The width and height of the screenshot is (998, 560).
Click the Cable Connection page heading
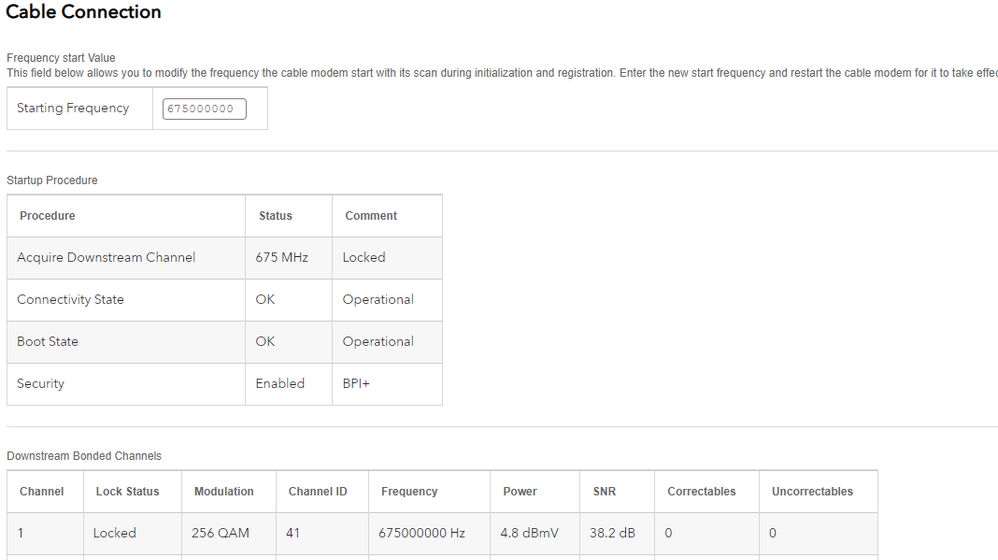(84, 12)
